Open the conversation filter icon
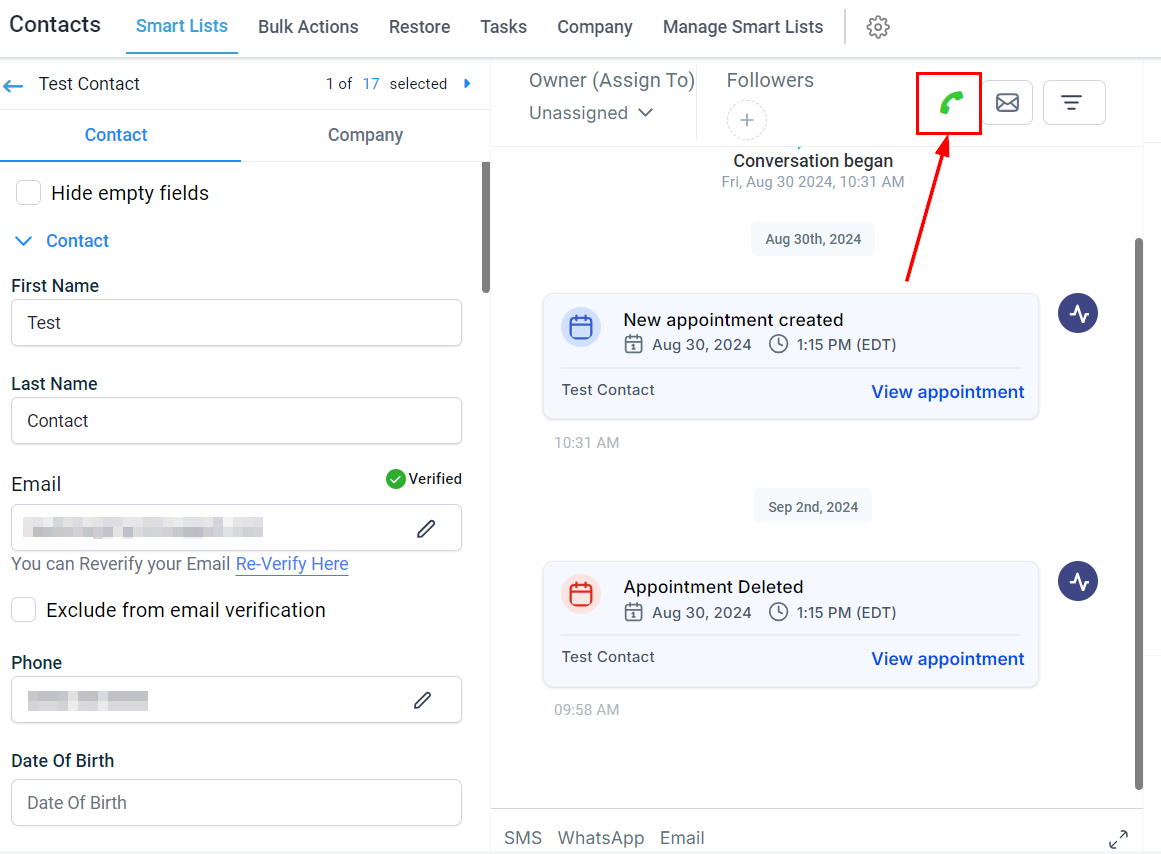 (1074, 102)
